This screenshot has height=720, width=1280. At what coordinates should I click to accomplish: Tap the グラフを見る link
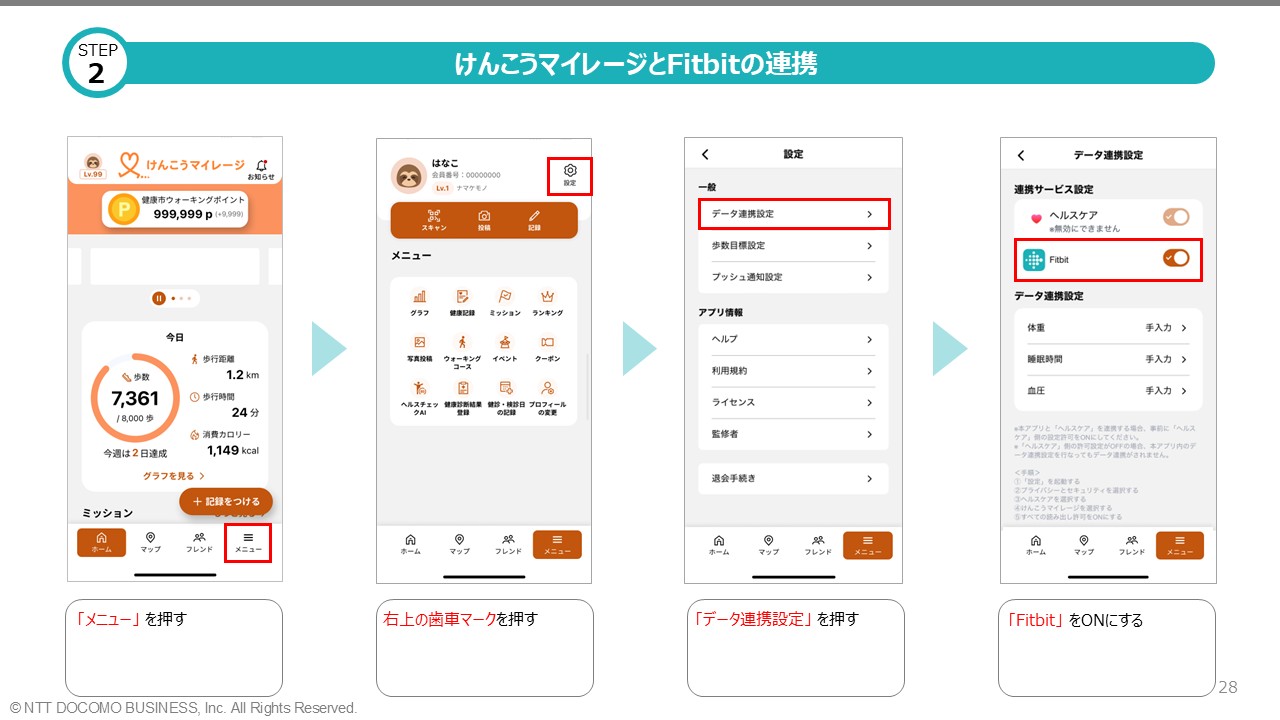(x=174, y=476)
